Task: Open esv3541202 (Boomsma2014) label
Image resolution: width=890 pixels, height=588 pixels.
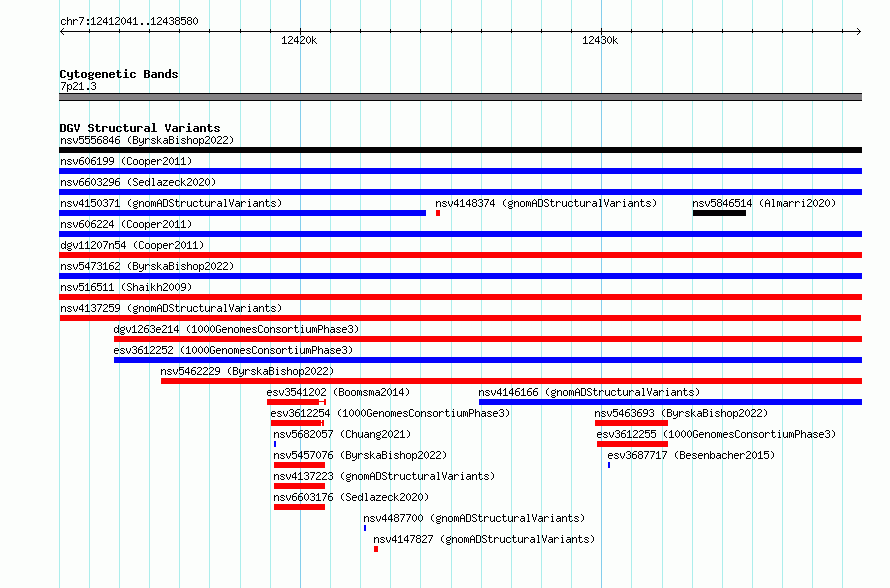Action: (x=338, y=392)
